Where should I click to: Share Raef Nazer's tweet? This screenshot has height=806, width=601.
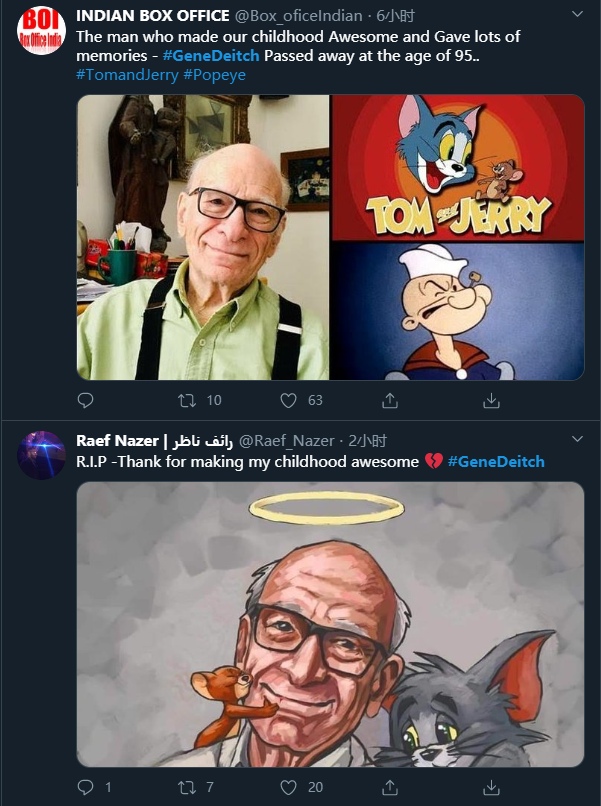tap(390, 787)
